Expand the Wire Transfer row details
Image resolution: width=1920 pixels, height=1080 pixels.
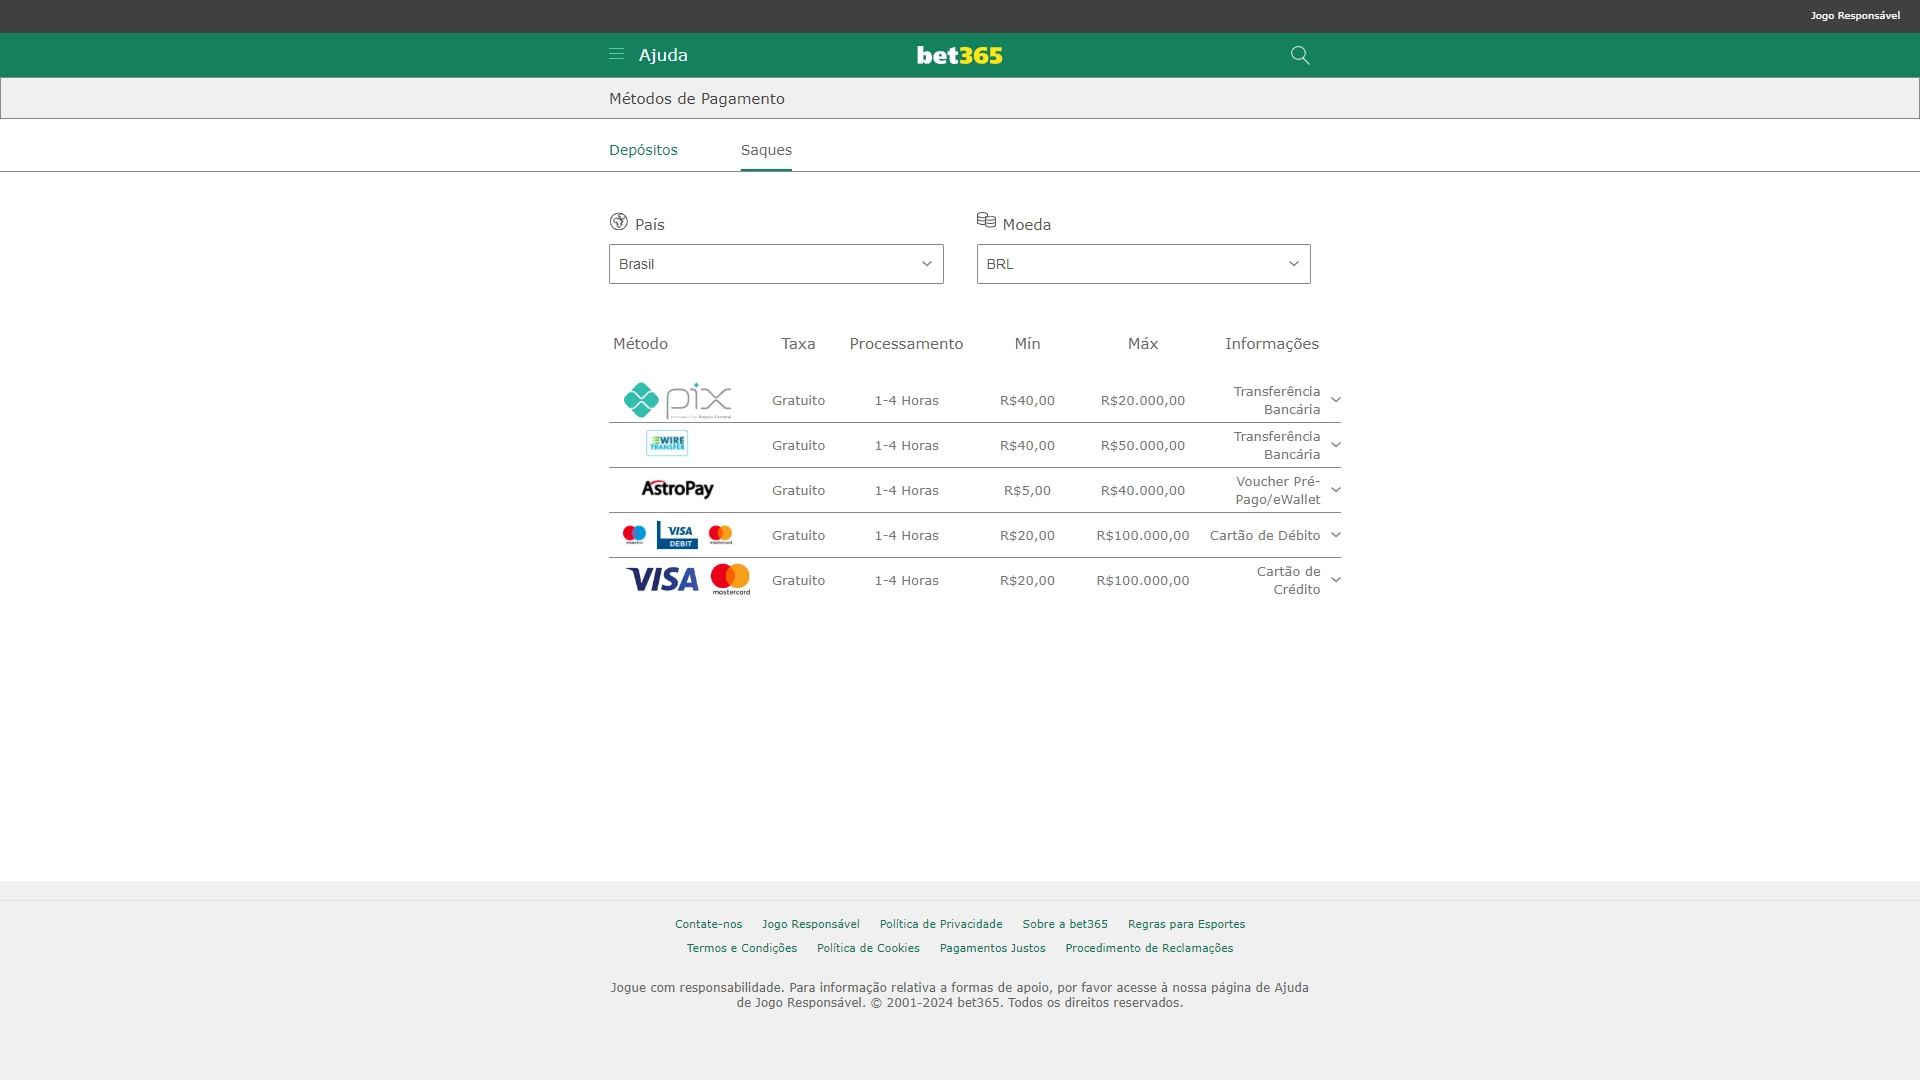[1335, 445]
